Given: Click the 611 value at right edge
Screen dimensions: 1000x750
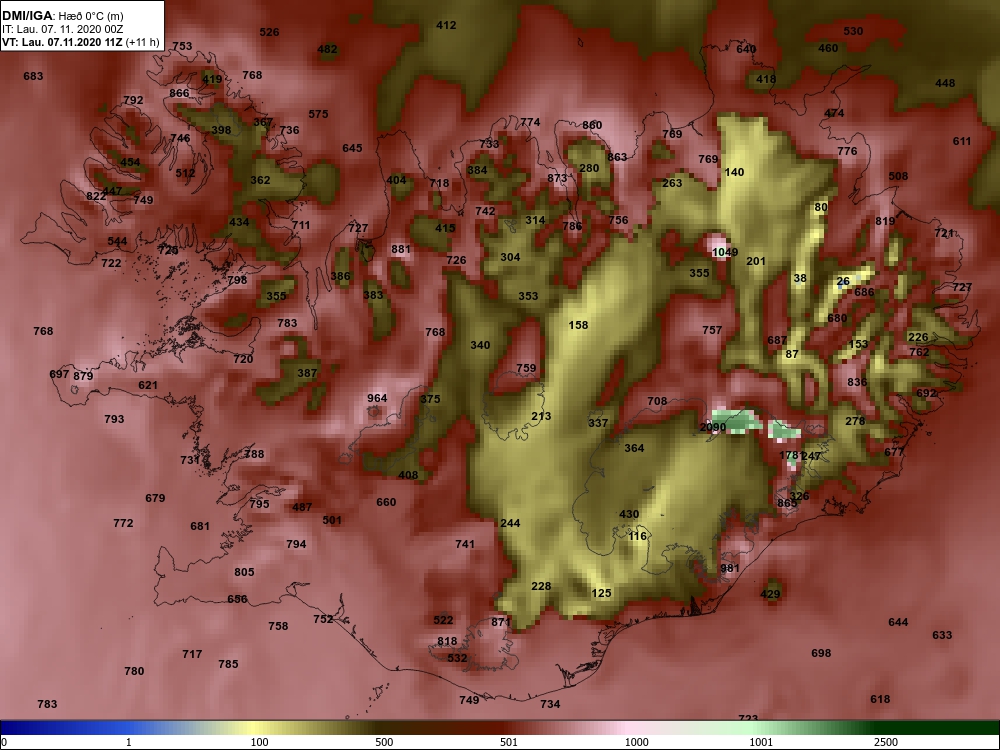Looking at the screenshot, I should [x=962, y=141].
